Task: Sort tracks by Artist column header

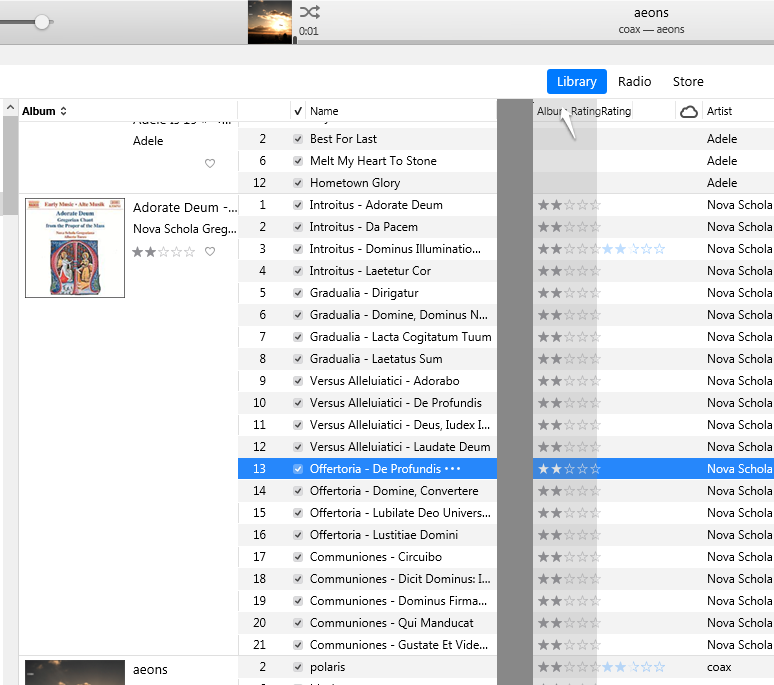Action: point(720,111)
